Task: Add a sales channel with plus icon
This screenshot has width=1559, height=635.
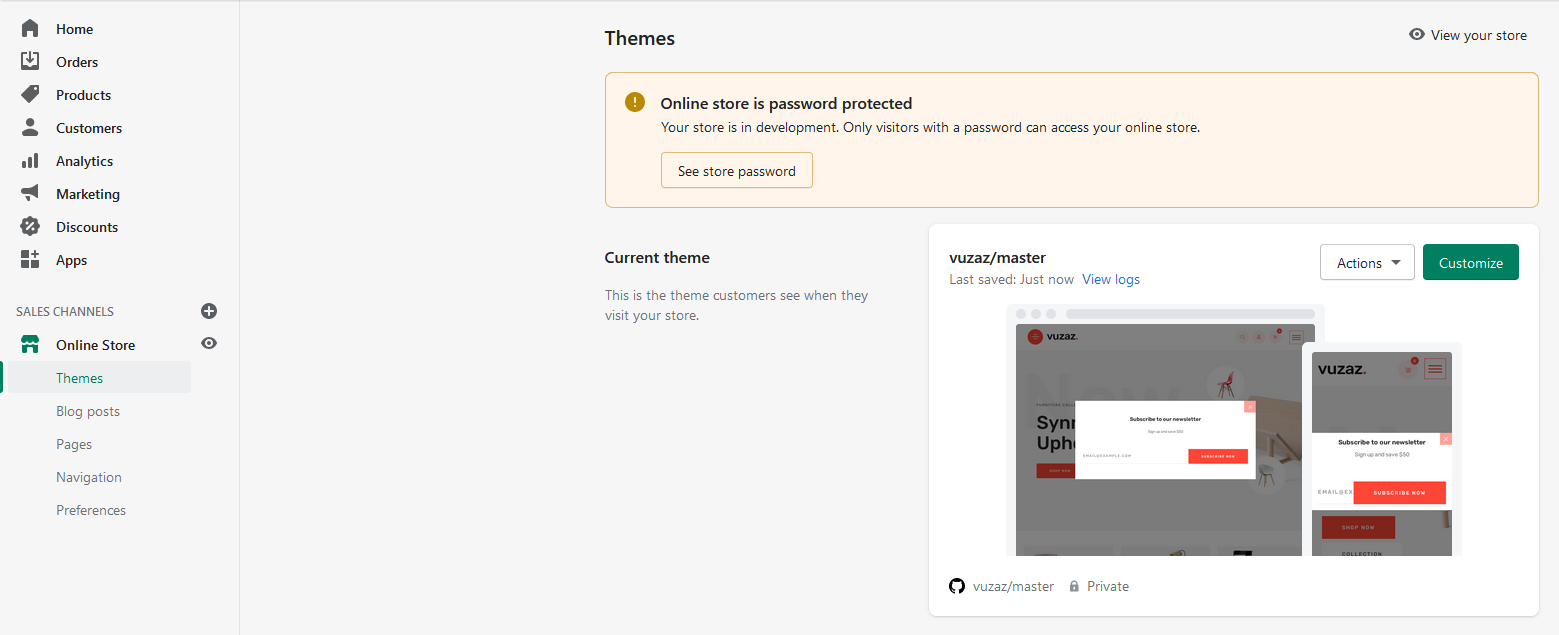Action: 209,311
